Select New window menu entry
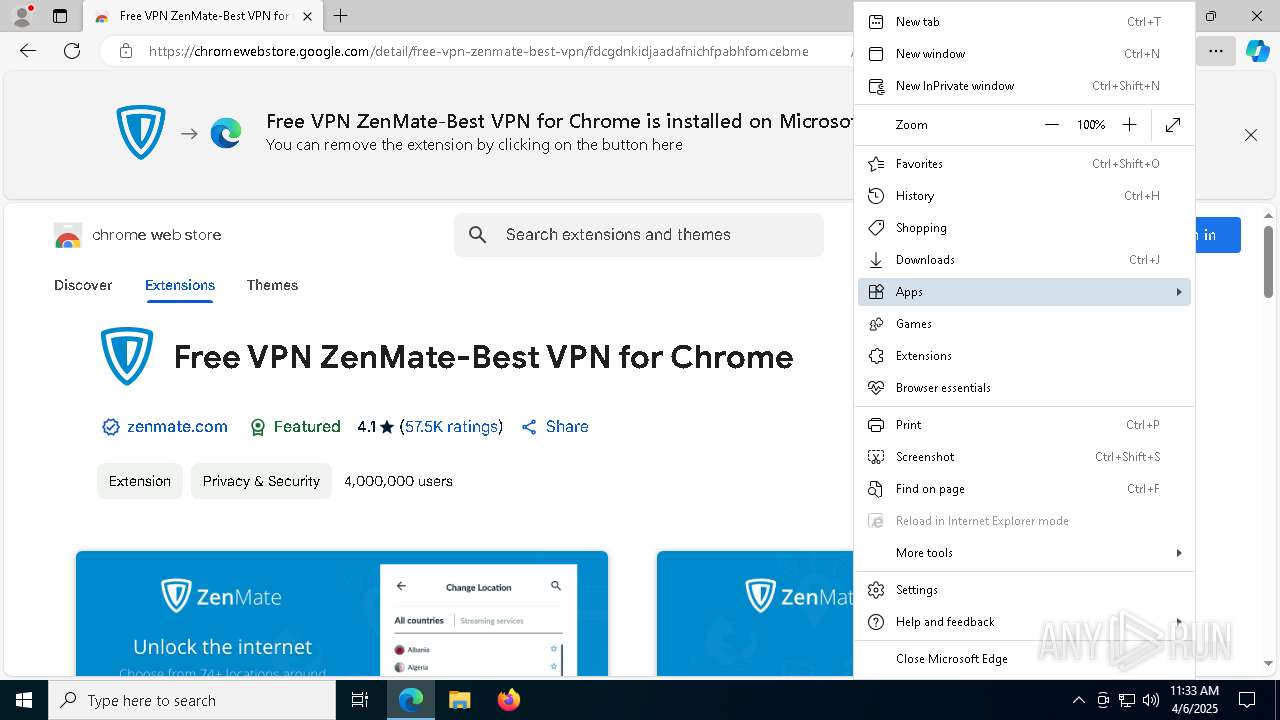Image resolution: width=1280 pixels, height=720 pixels. [1024, 54]
